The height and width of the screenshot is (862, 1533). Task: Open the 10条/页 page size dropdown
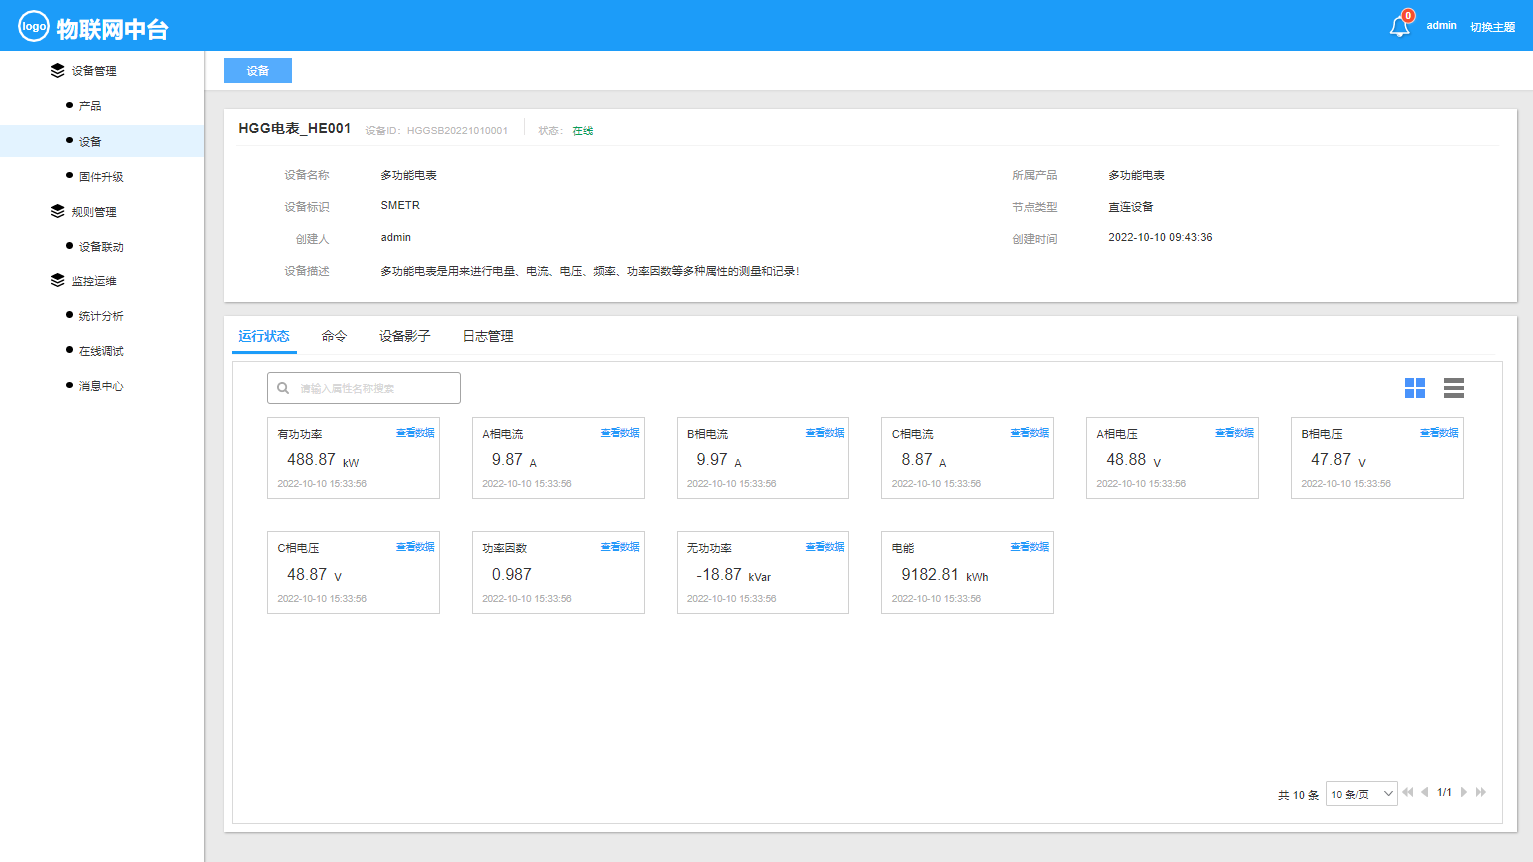(1361, 794)
